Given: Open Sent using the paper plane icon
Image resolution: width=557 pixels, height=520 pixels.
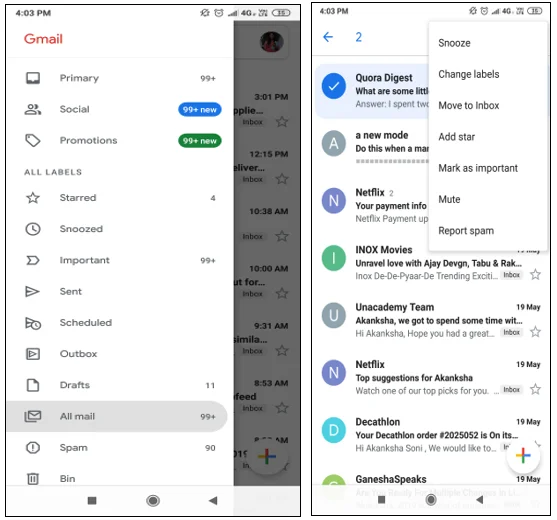Looking at the screenshot, I should (x=32, y=291).
